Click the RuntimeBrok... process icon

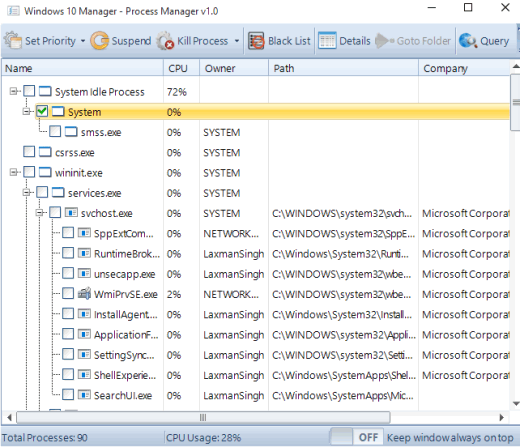tap(84, 253)
